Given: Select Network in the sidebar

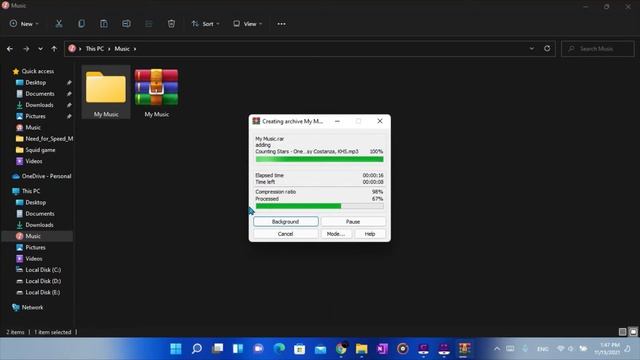Looking at the screenshot, I should pyautogui.click(x=32, y=307).
